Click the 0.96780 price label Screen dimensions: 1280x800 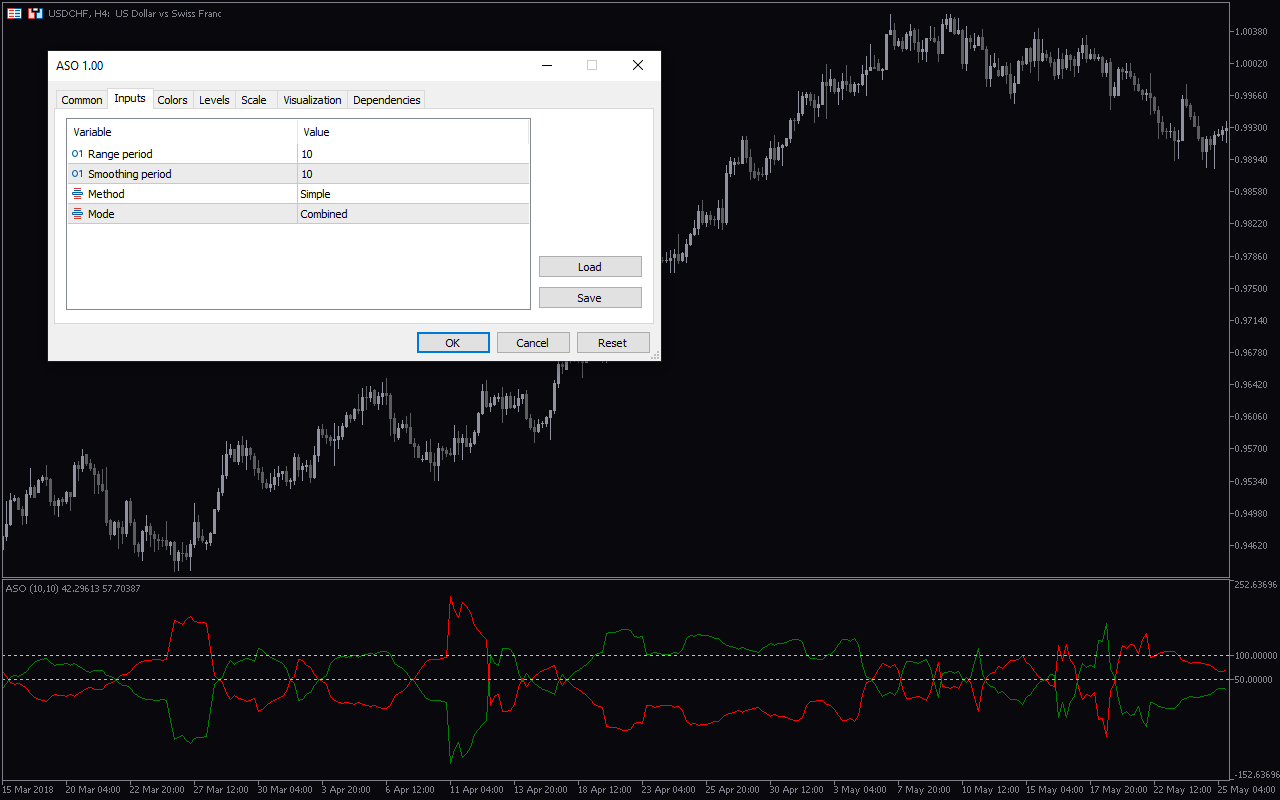tap(1252, 352)
